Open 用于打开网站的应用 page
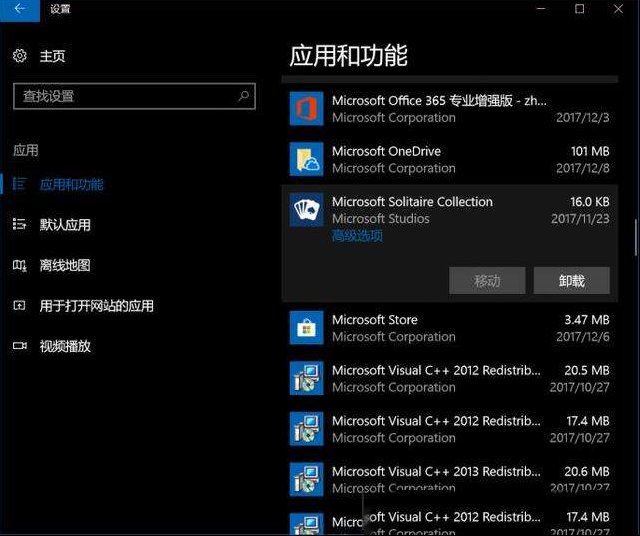The height and width of the screenshot is (536, 640). pos(97,306)
